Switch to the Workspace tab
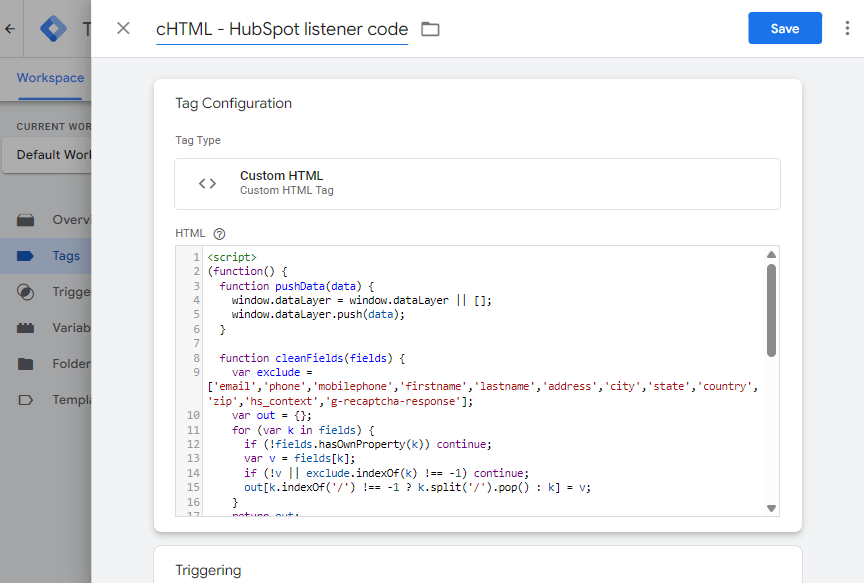This screenshot has height=583, width=864. pyautogui.click(x=50, y=78)
